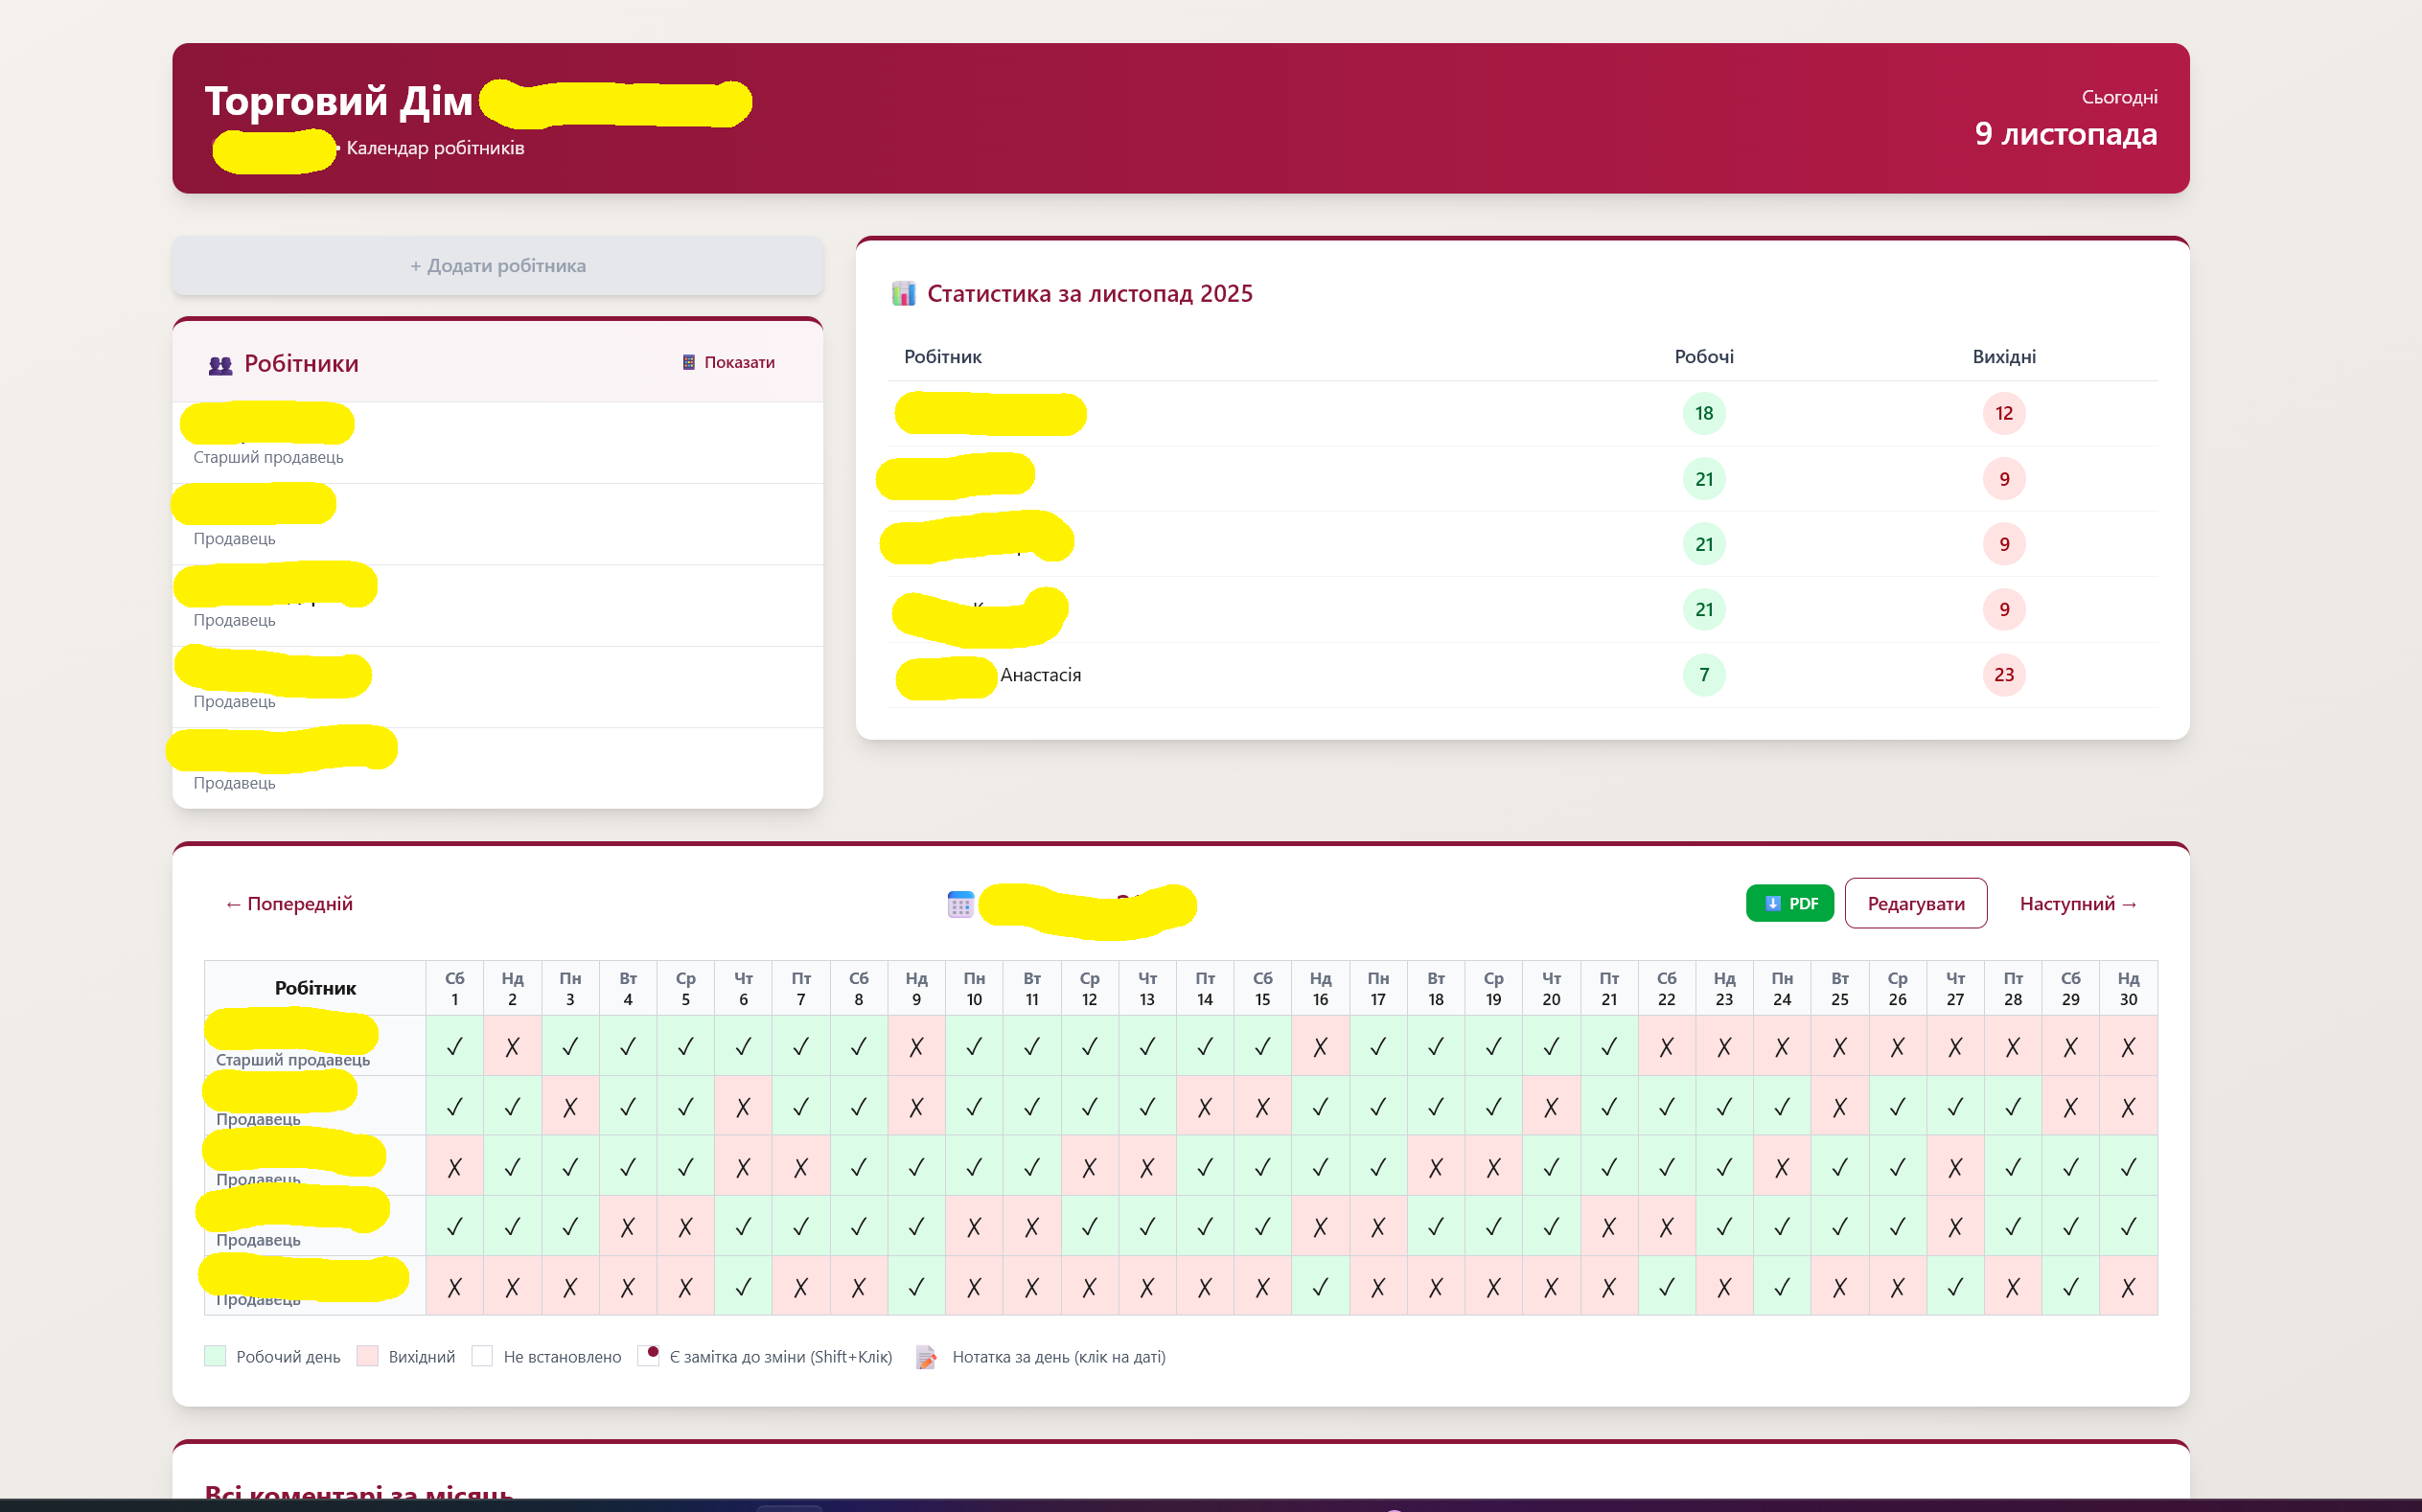Go to Попередній month
Screen dimensions: 2422x1512
coord(289,904)
